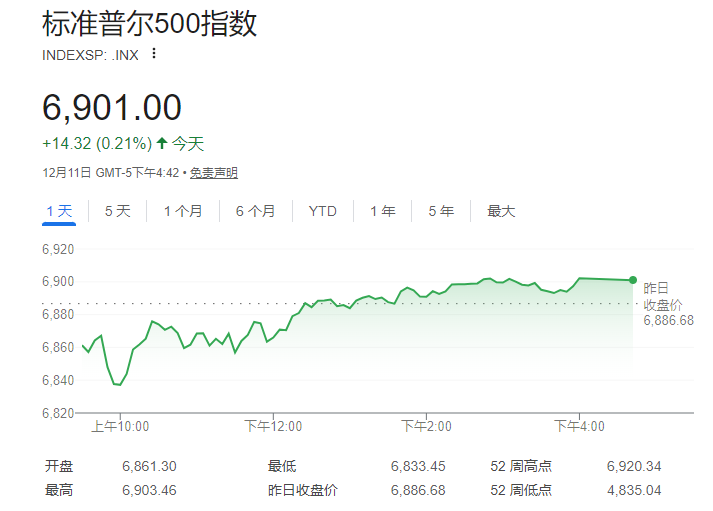Switch chart to 1 年 range
Viewport: 713px width, 511px height.
click(382, 211)
